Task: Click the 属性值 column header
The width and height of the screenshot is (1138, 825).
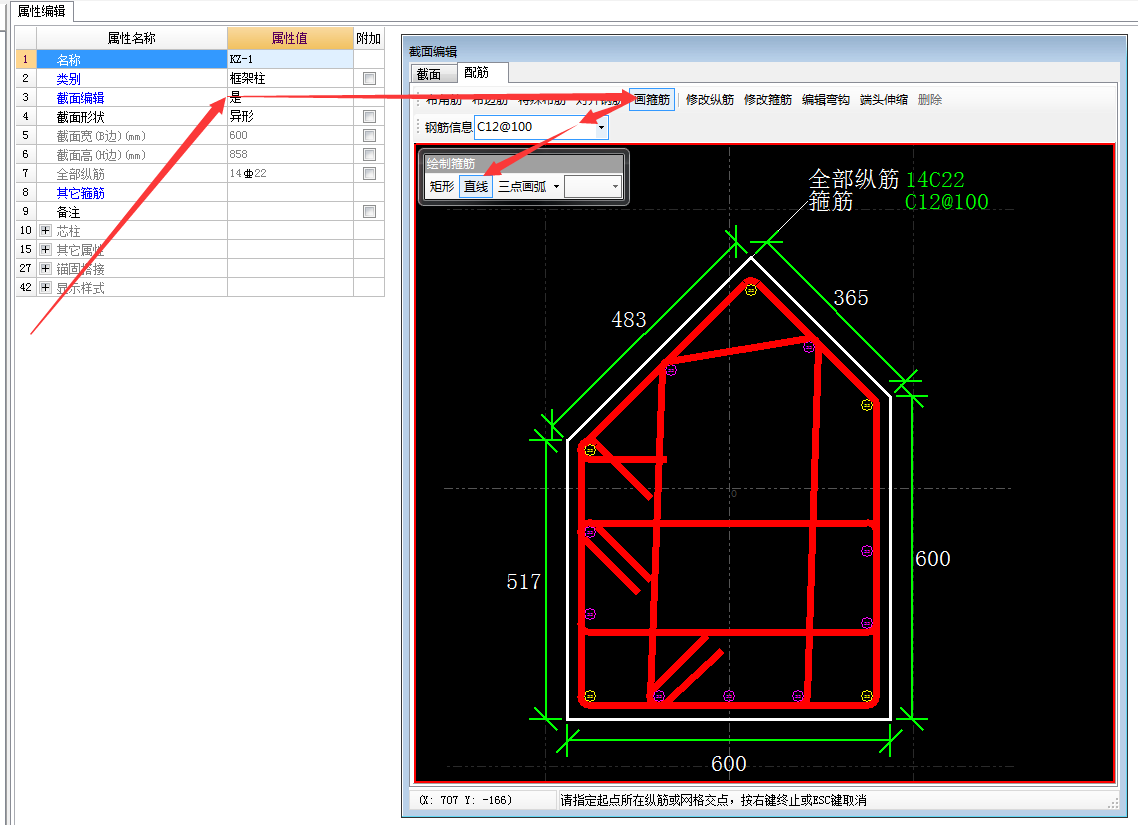Action: click(x=290, y=38)
